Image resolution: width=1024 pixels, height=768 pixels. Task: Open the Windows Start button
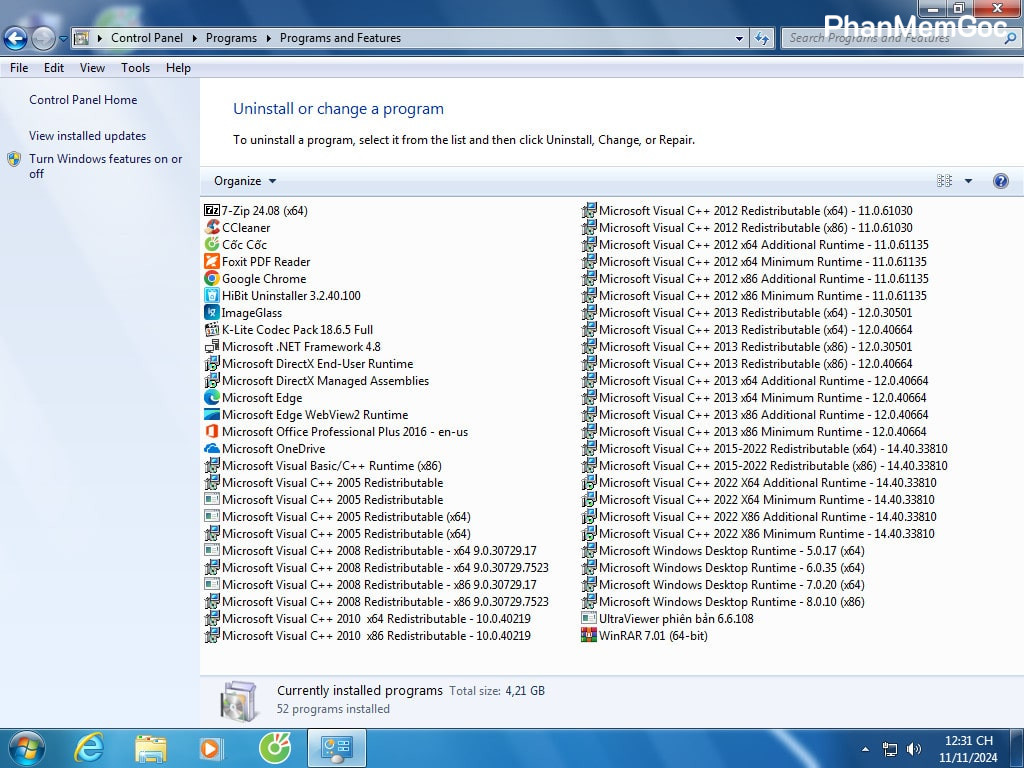tap(25, 747)
